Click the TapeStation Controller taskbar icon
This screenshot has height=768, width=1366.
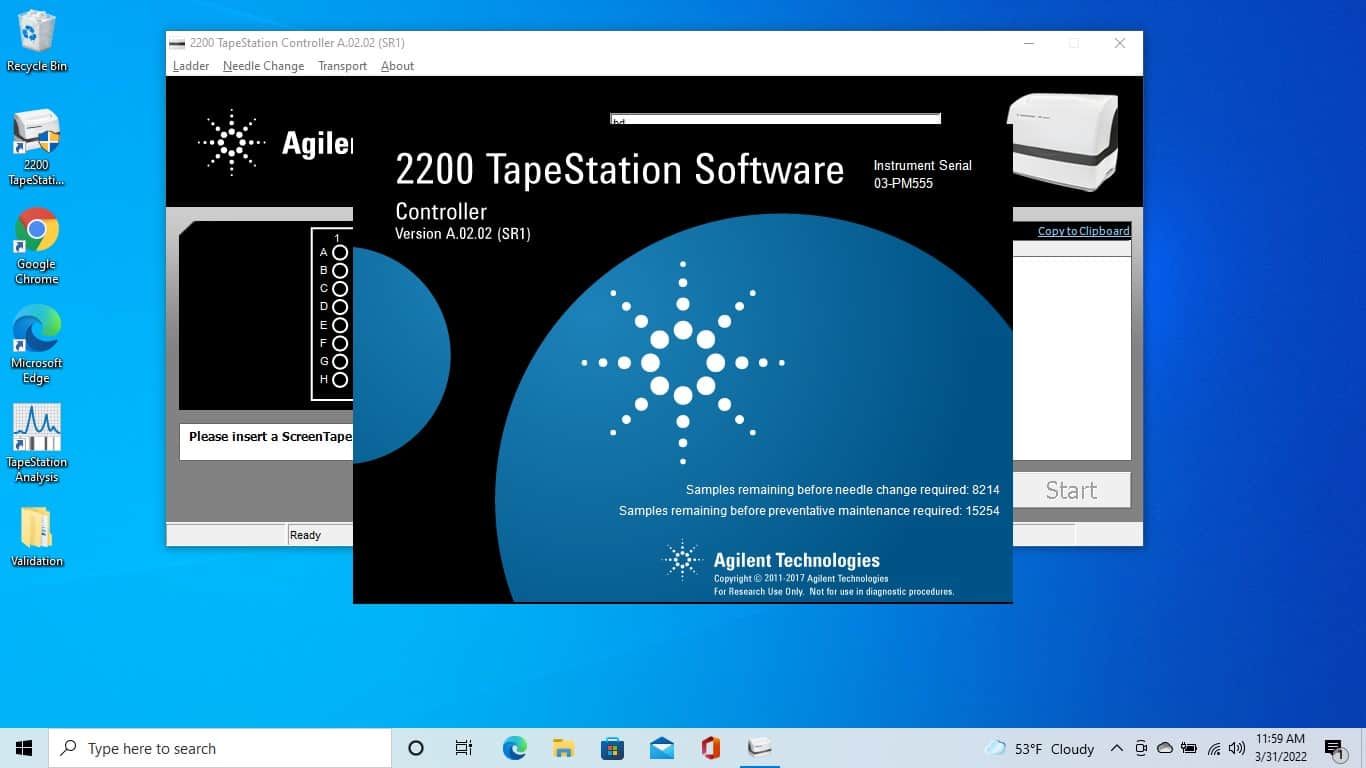tap(760, 748)
